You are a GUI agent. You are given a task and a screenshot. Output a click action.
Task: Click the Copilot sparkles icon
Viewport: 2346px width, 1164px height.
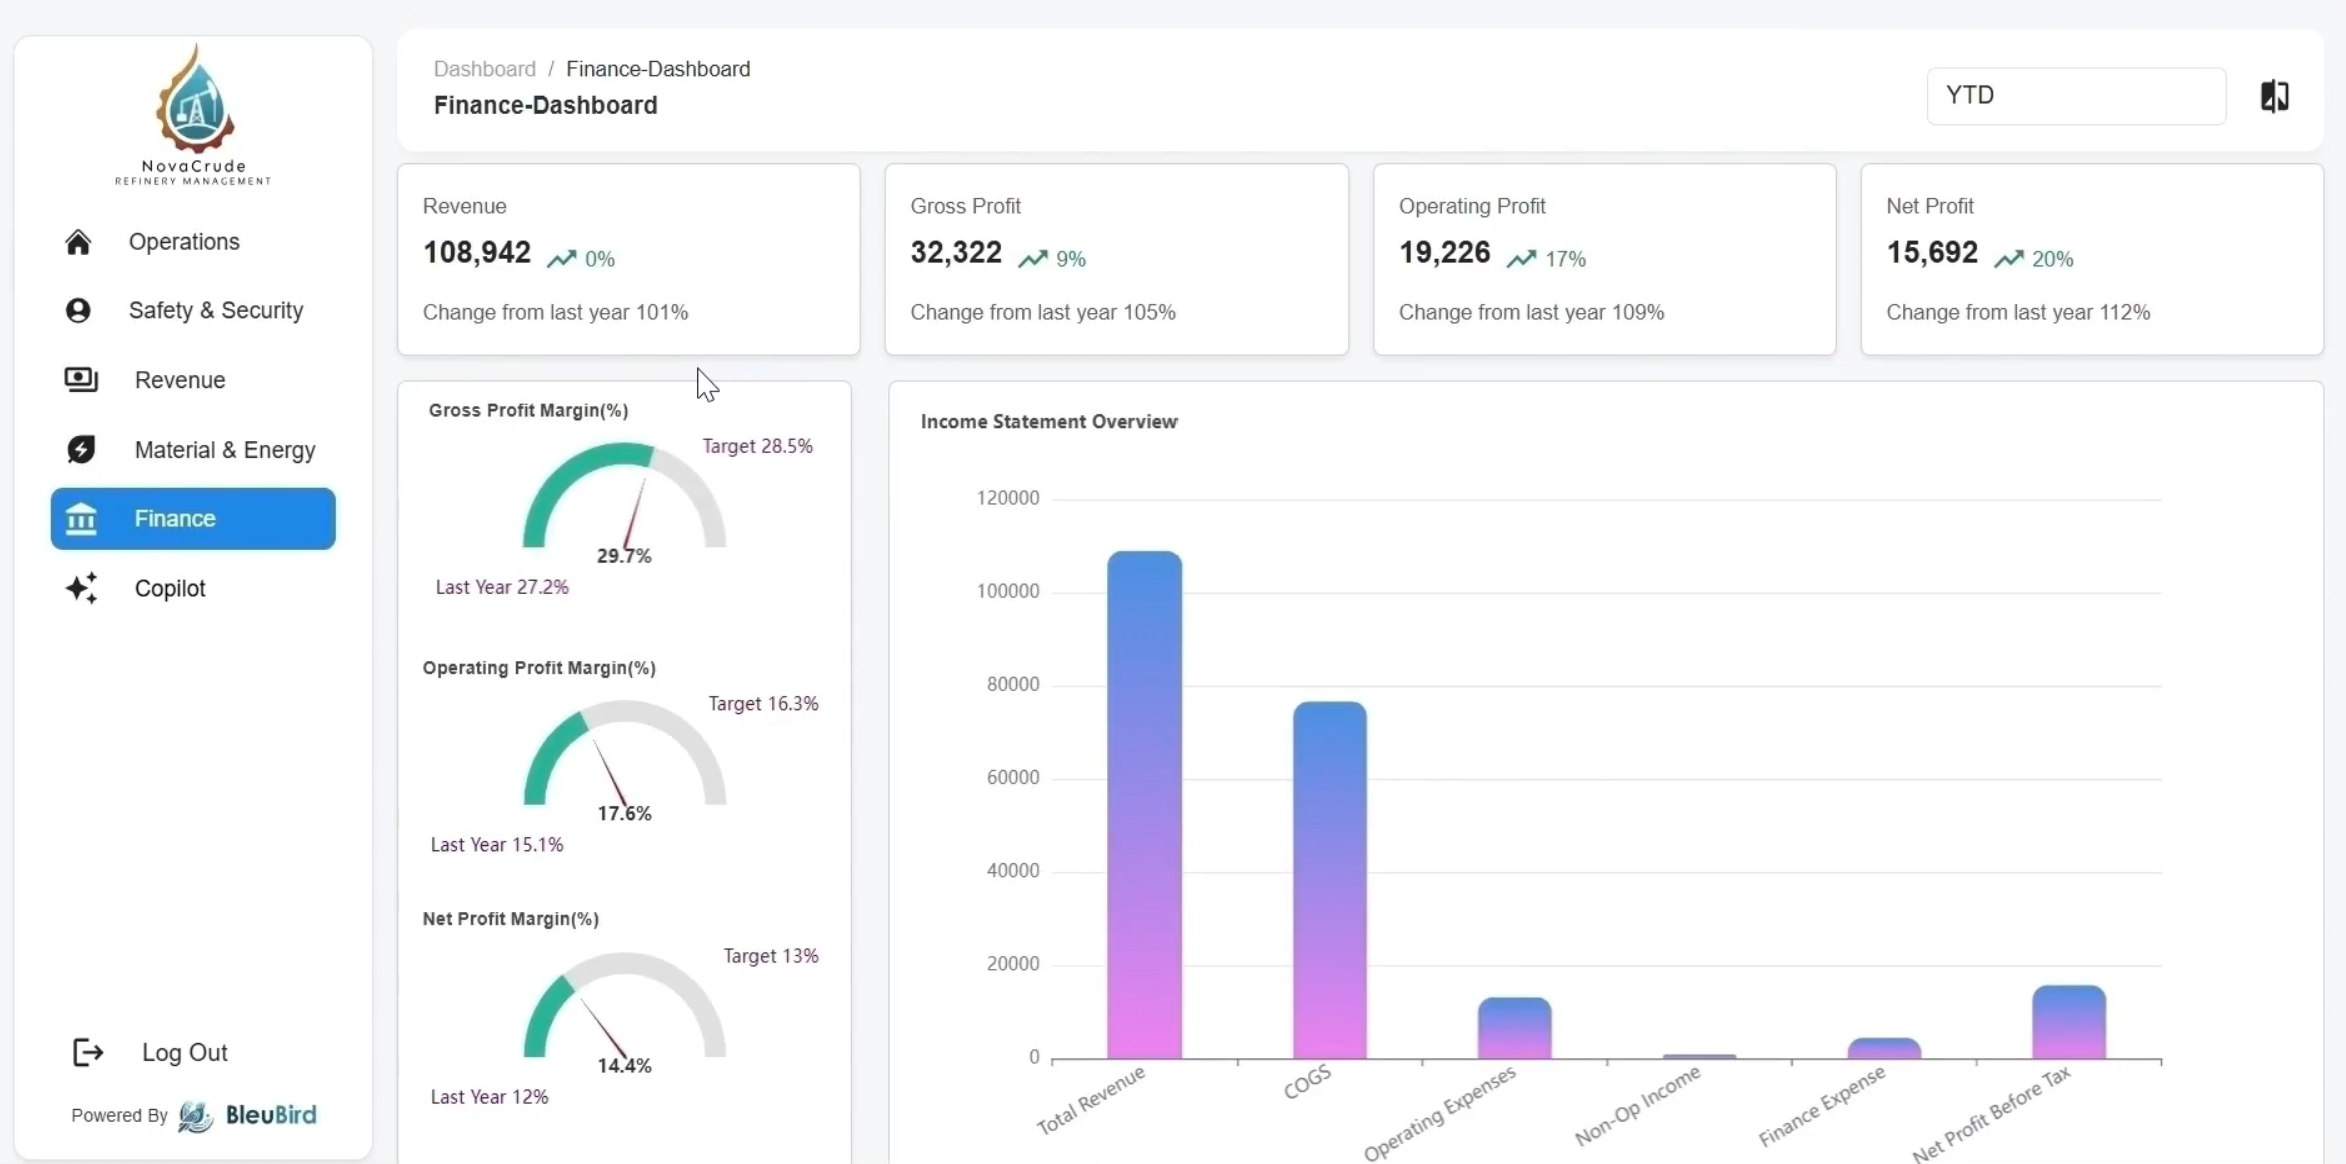coord(82,588)
